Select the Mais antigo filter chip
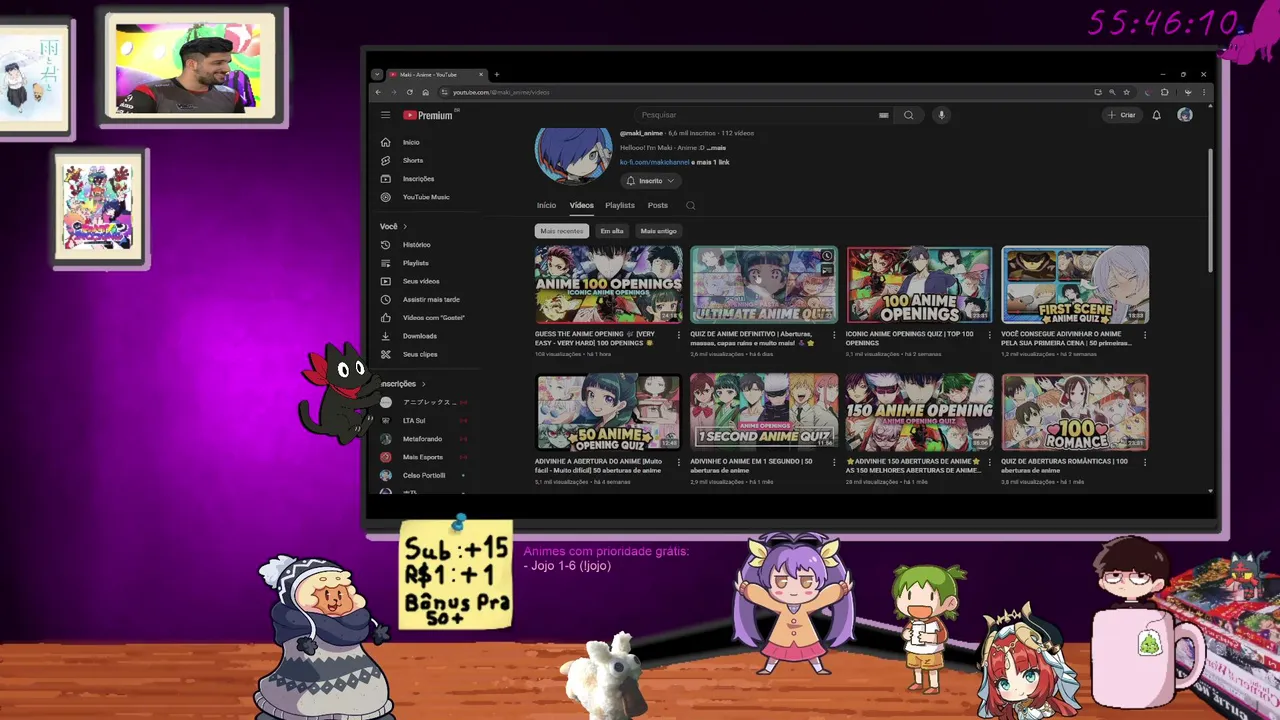The height and width of the screenshot is (720, 1280). pos(658,231)
